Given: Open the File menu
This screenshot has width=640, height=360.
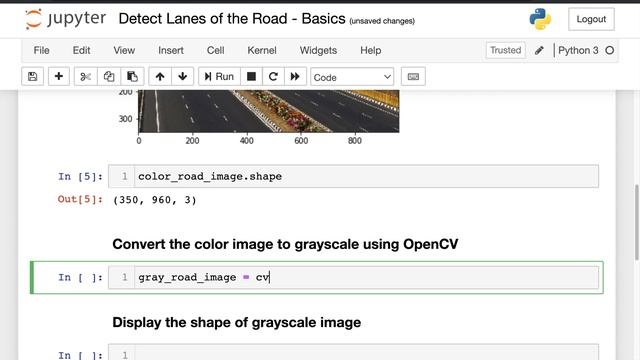Looking at the screenshot, I should click(x=41, y=50).
